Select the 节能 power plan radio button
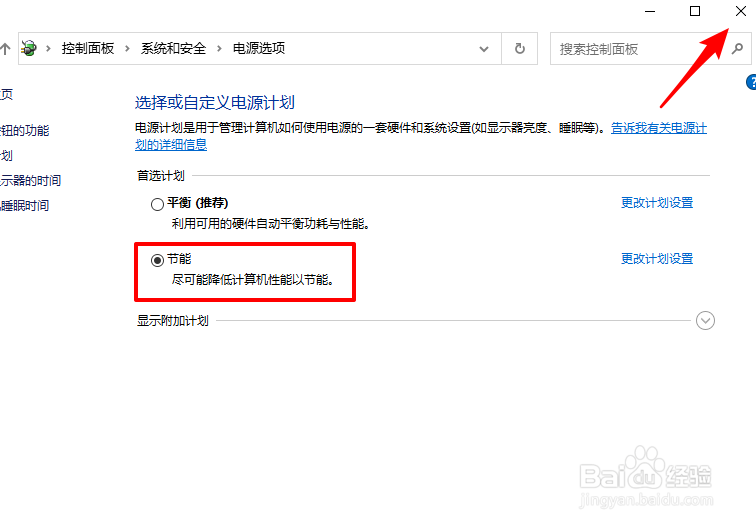The image size is (756, 527). tap(157, 260)
